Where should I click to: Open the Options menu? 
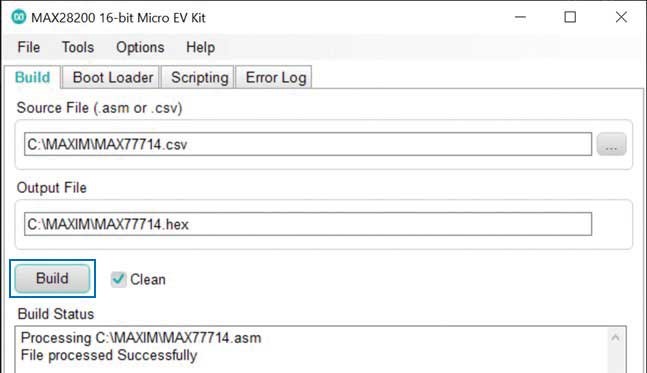coord(140,47)
